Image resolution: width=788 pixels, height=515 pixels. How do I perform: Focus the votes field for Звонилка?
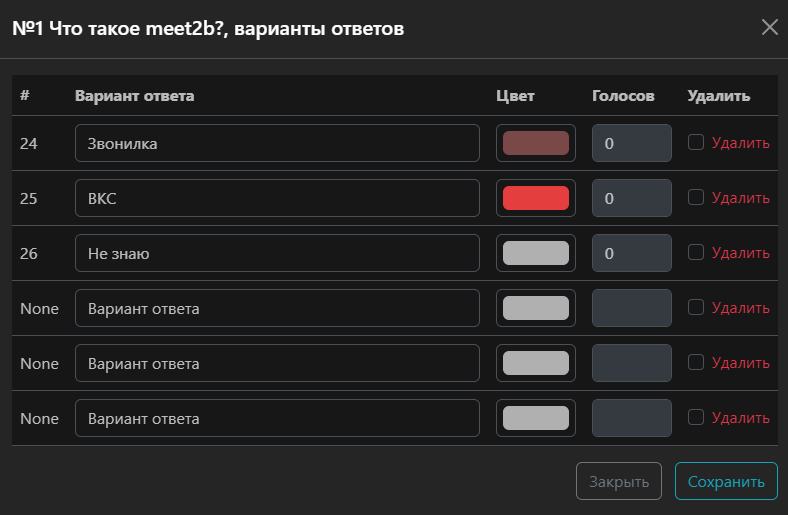pos(631,143)
